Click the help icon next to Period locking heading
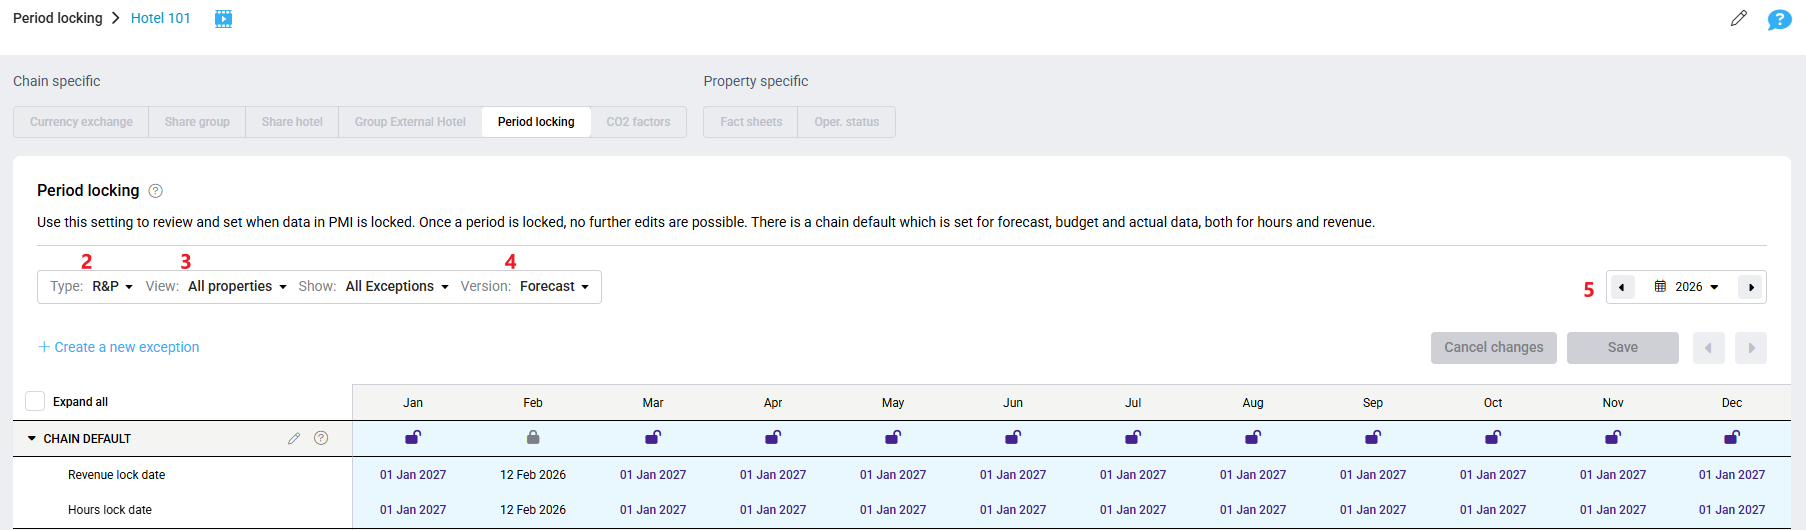 click(x=156, y=191)
